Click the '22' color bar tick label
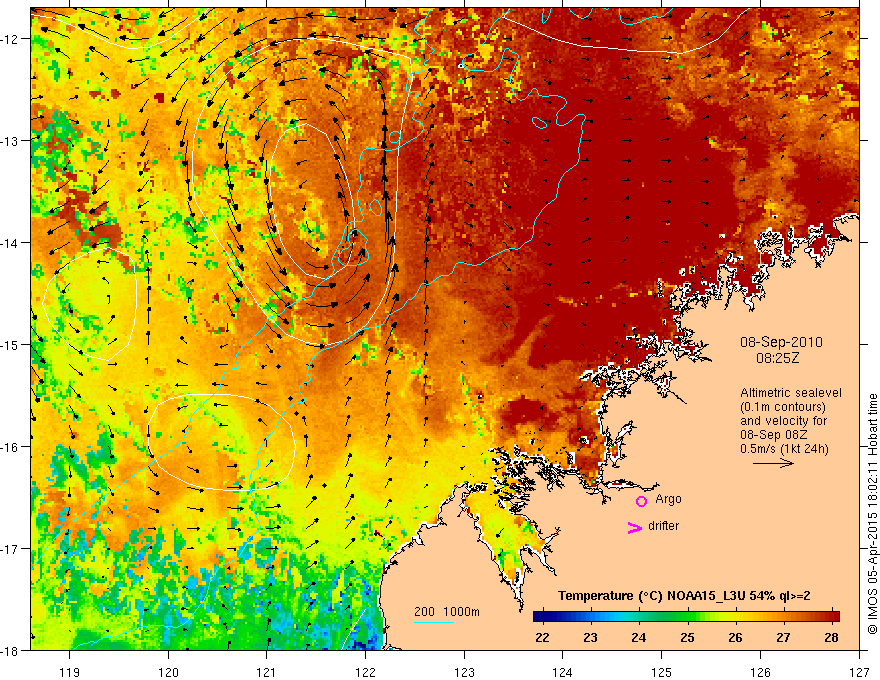The image size is (880, 680). tap(542, 637)
